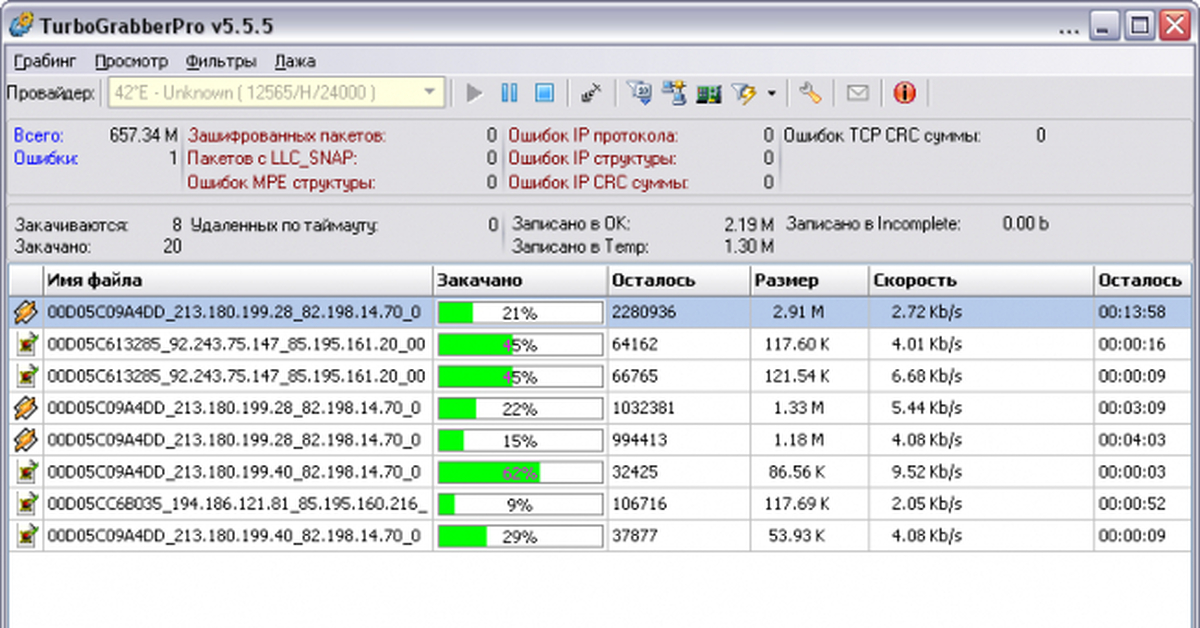Screen dimensions: 1200x628
Task: Click the red info icon
Action: (x=904, y=94)
